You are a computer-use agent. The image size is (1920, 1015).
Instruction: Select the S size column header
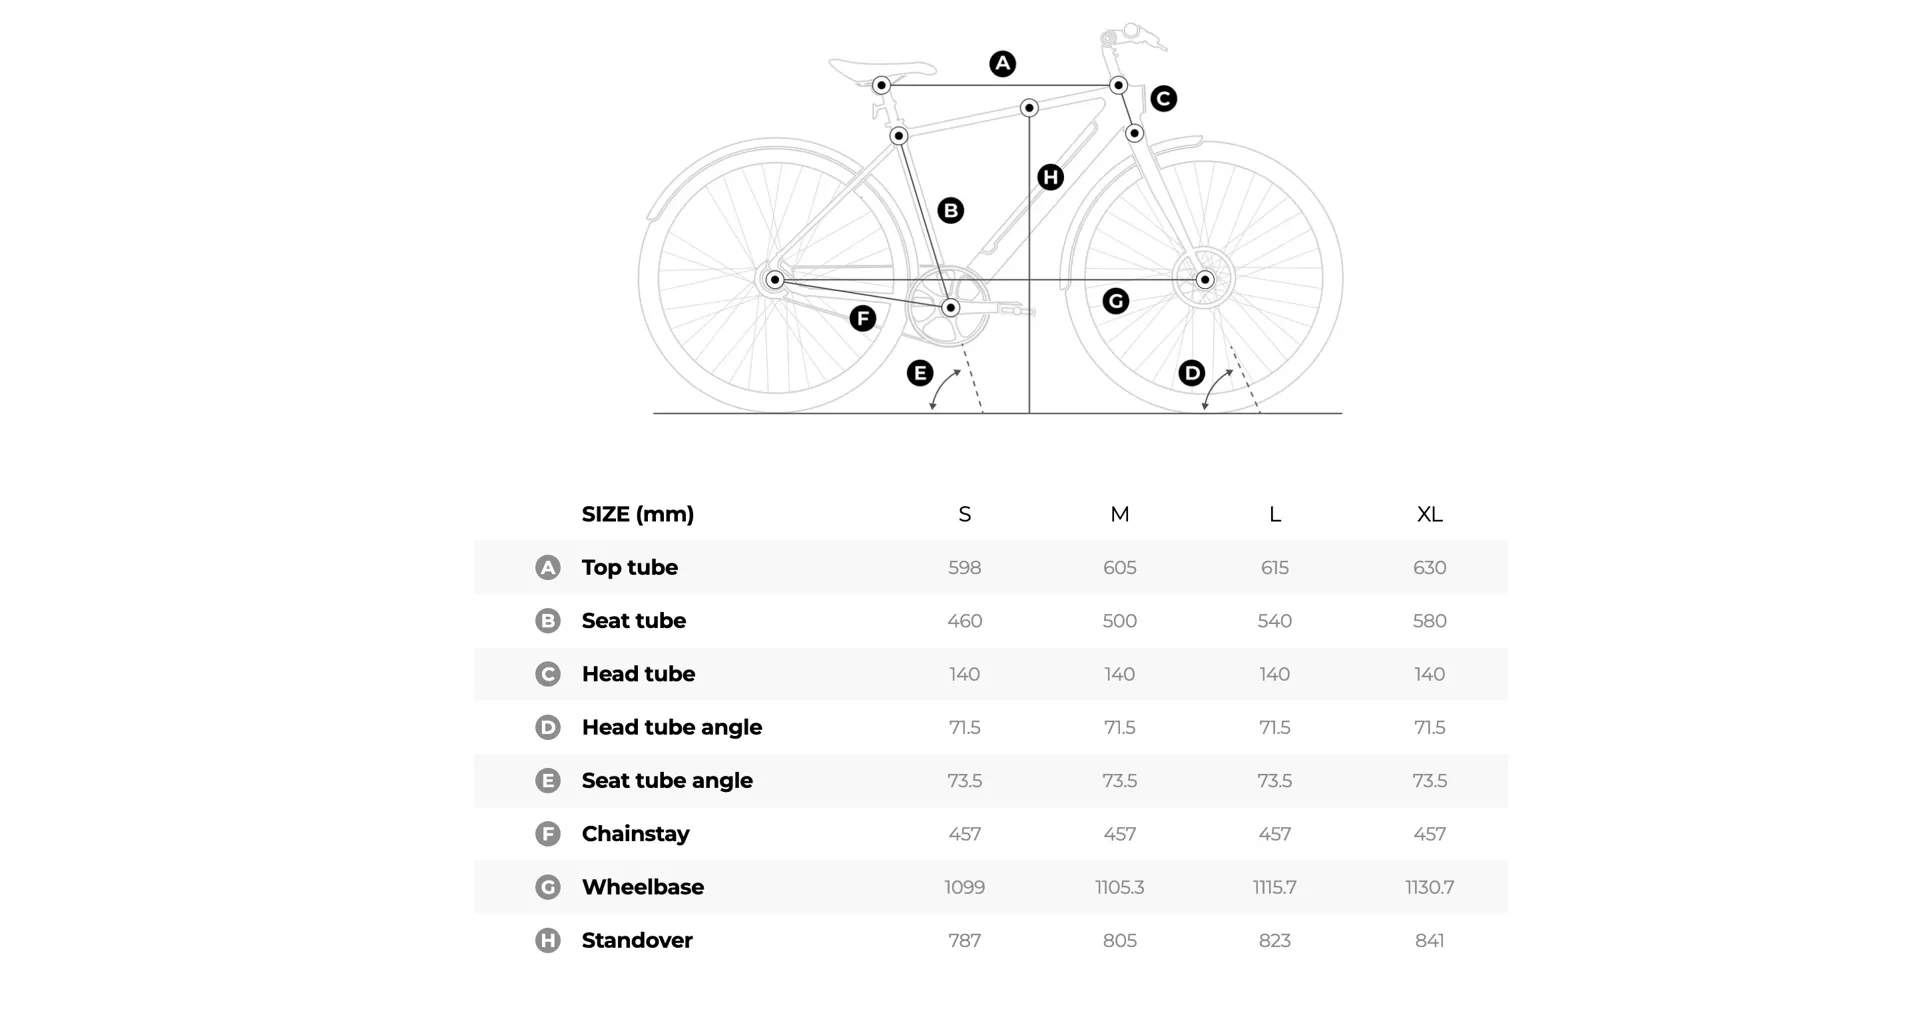coord(964,514)
